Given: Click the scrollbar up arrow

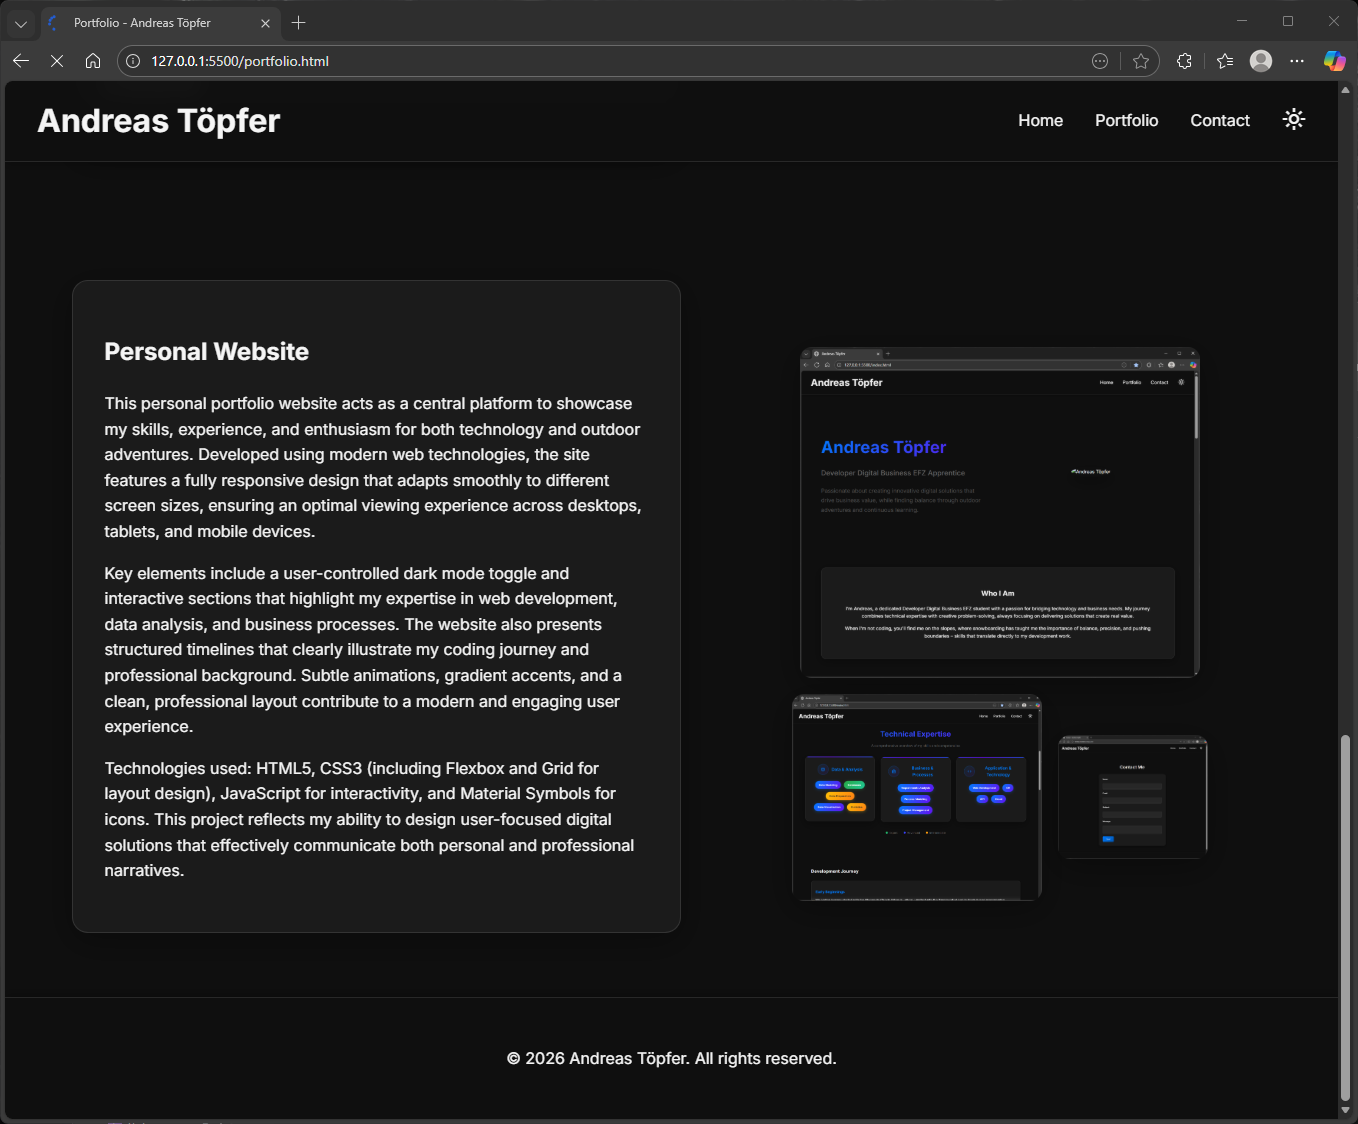Looking at the screenshot, I should click(1345, 90).
